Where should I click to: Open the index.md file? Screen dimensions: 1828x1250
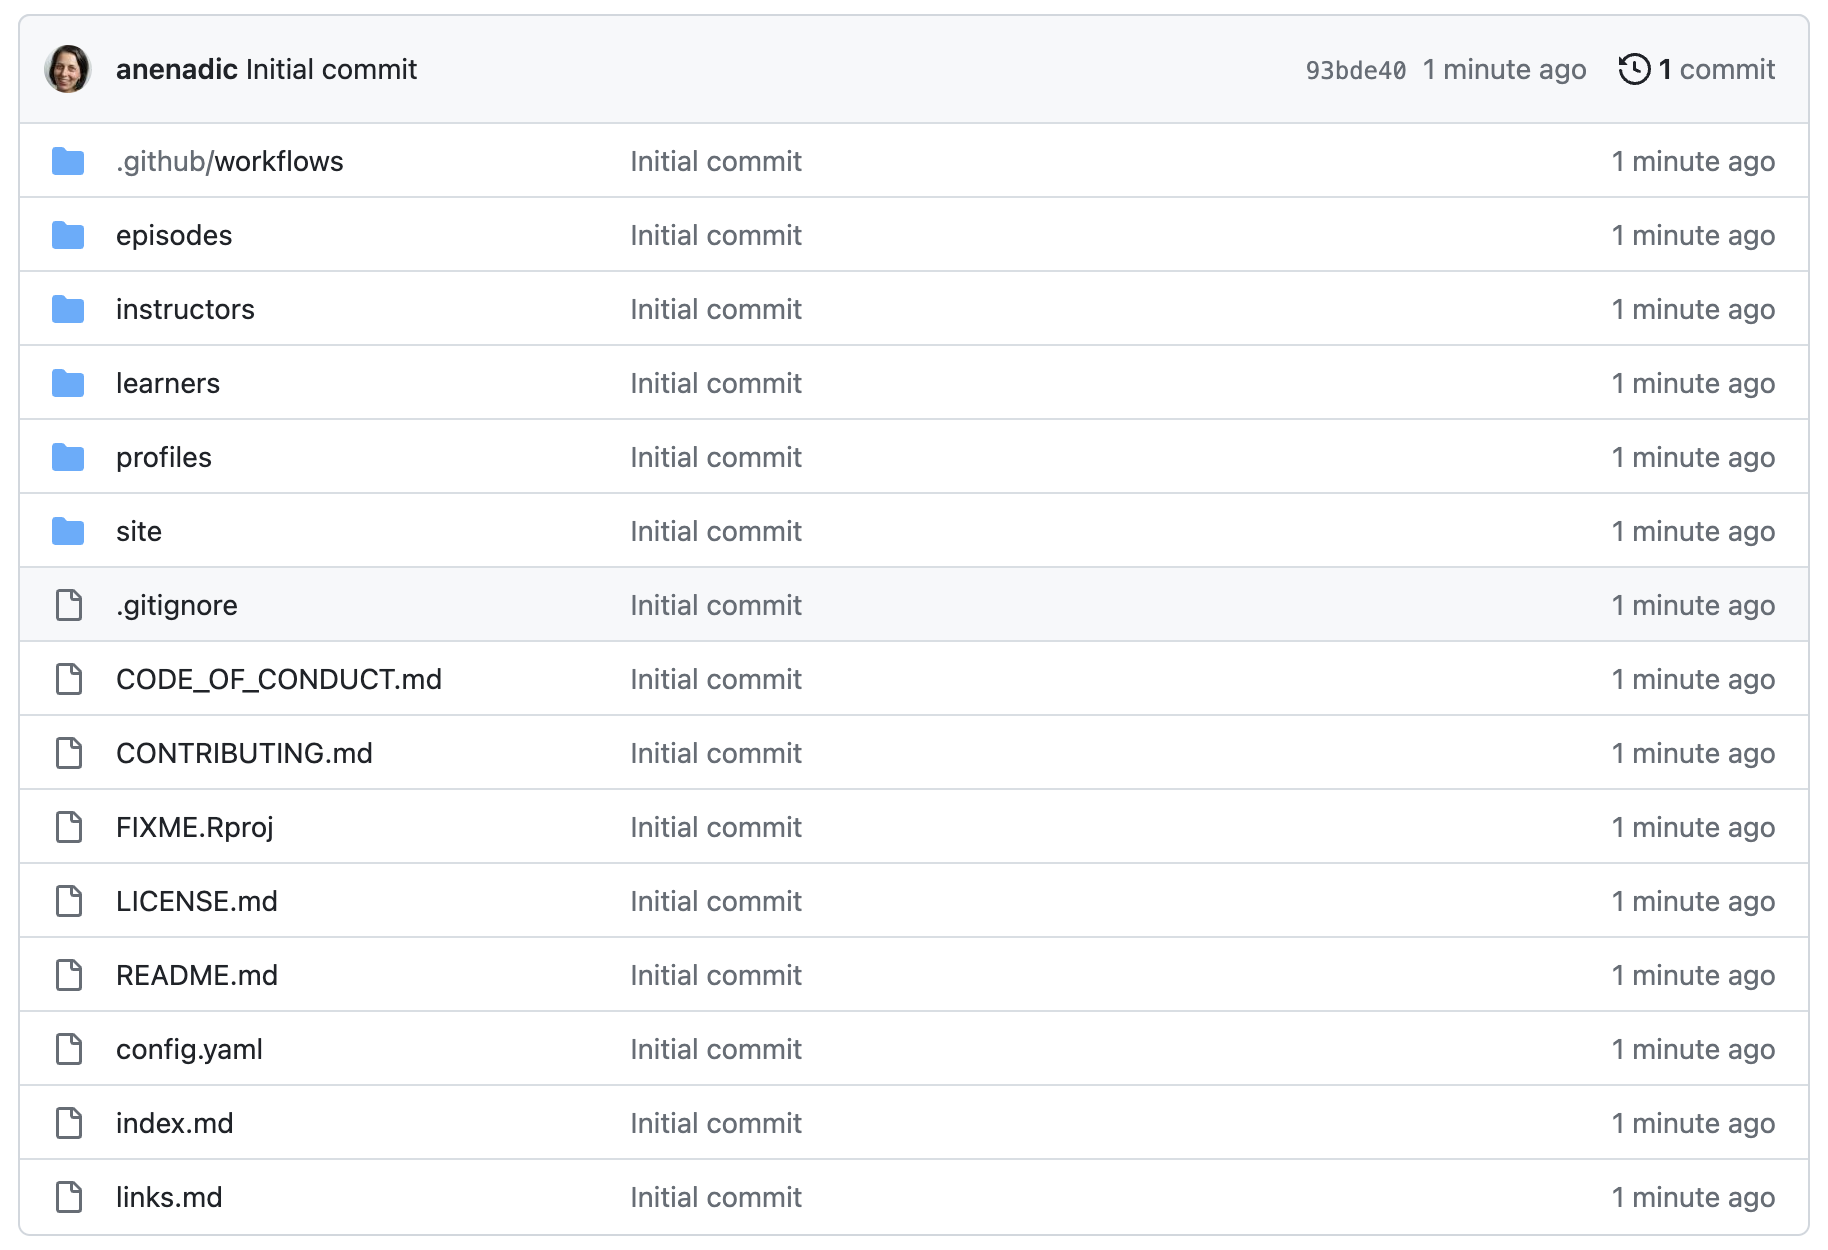(174, 1123)
